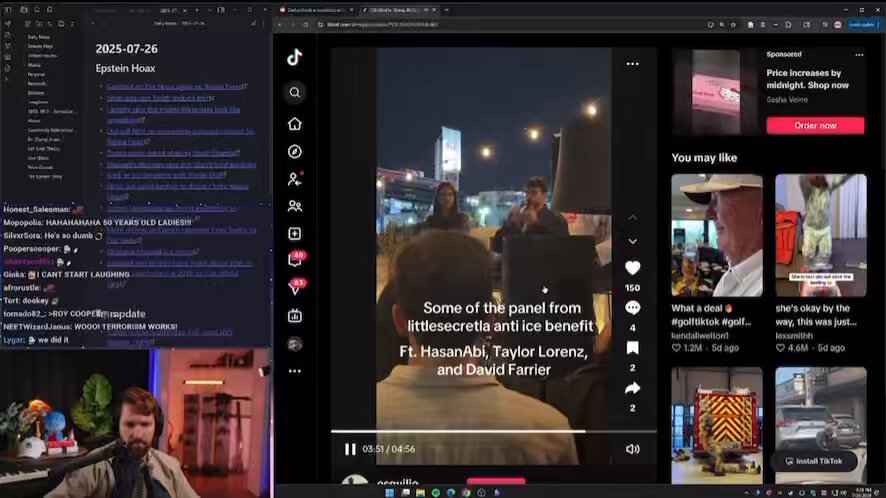Open the video options ellipsis menu

tap(632, 64)
